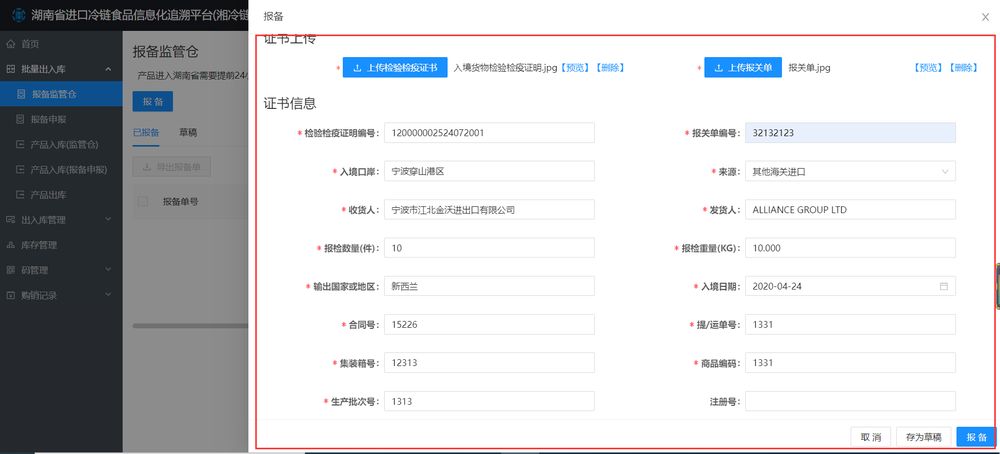Close the 报备 dialog with the X
The image size is (1000, 454).
(985, 17)
